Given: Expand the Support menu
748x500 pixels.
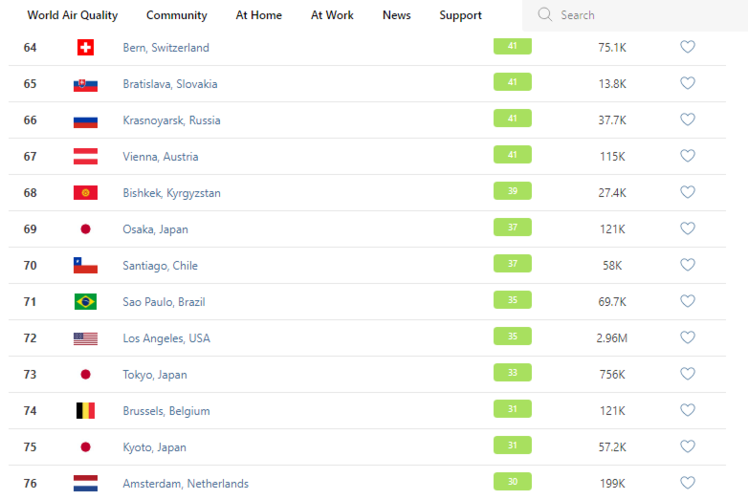Looking at the screenshot, I should (460, 15).
